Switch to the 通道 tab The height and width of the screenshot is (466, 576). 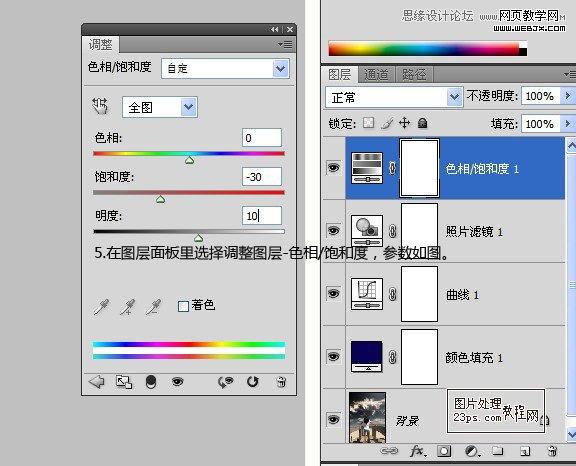pos(376,75)
